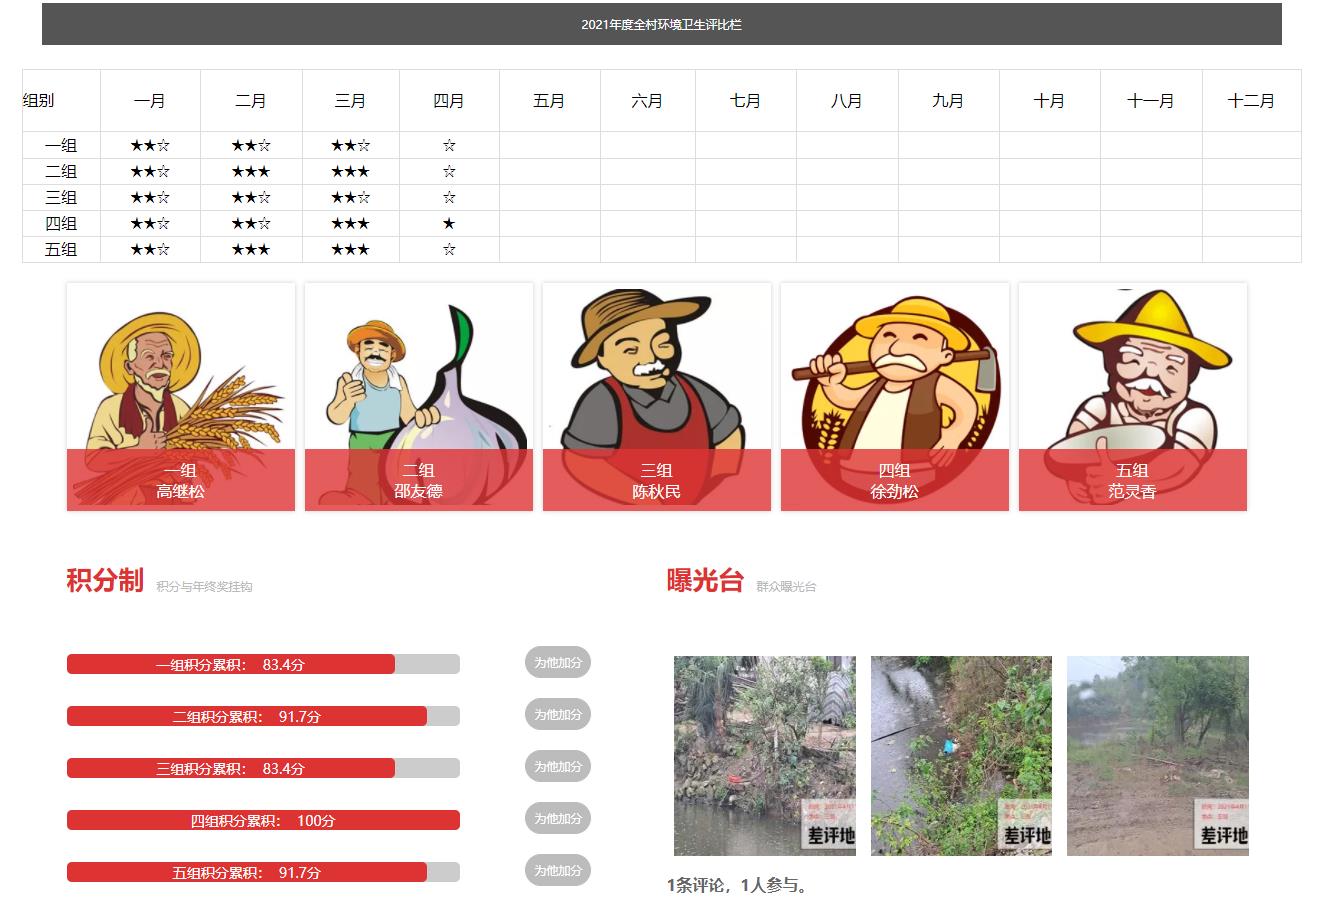This screenshot has width=1319, height=900.
Task: Click 为他加分 button for 一组
Action: pyautogui.click(x=558, y=662)
